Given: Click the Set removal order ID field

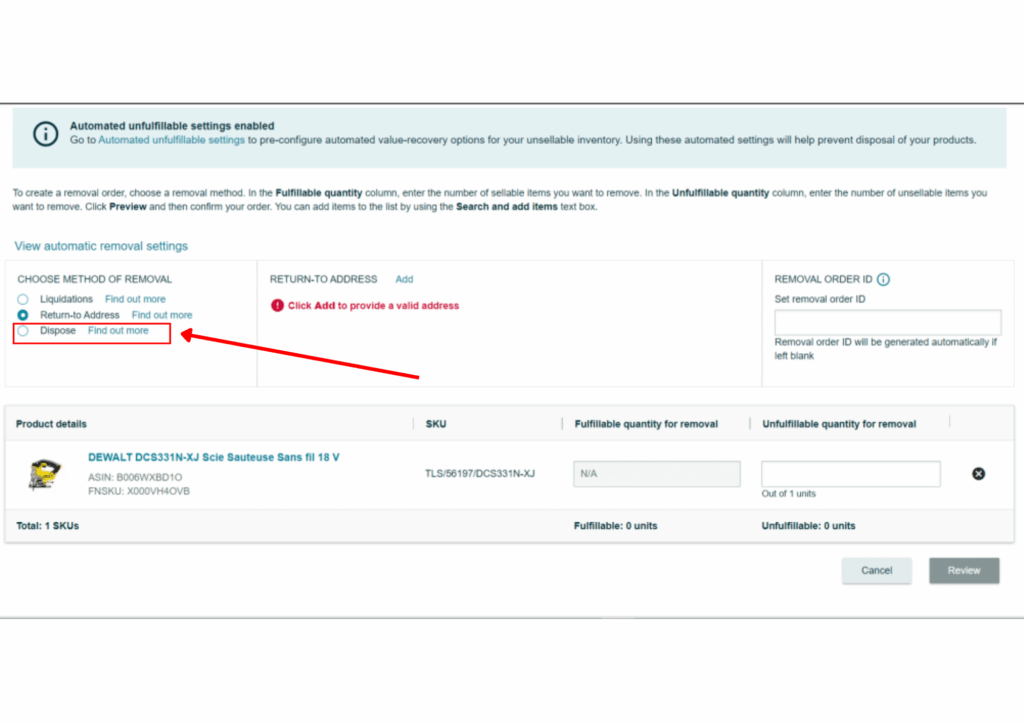Looking at the screenshot, I should coord(887,322).
